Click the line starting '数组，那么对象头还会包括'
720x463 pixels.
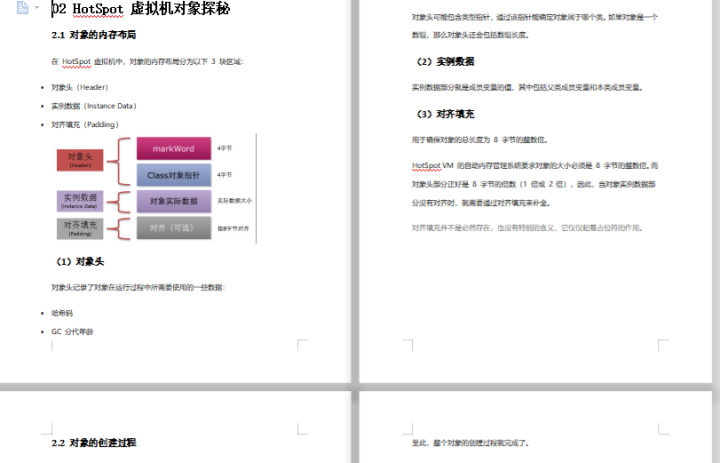point(471,35)
